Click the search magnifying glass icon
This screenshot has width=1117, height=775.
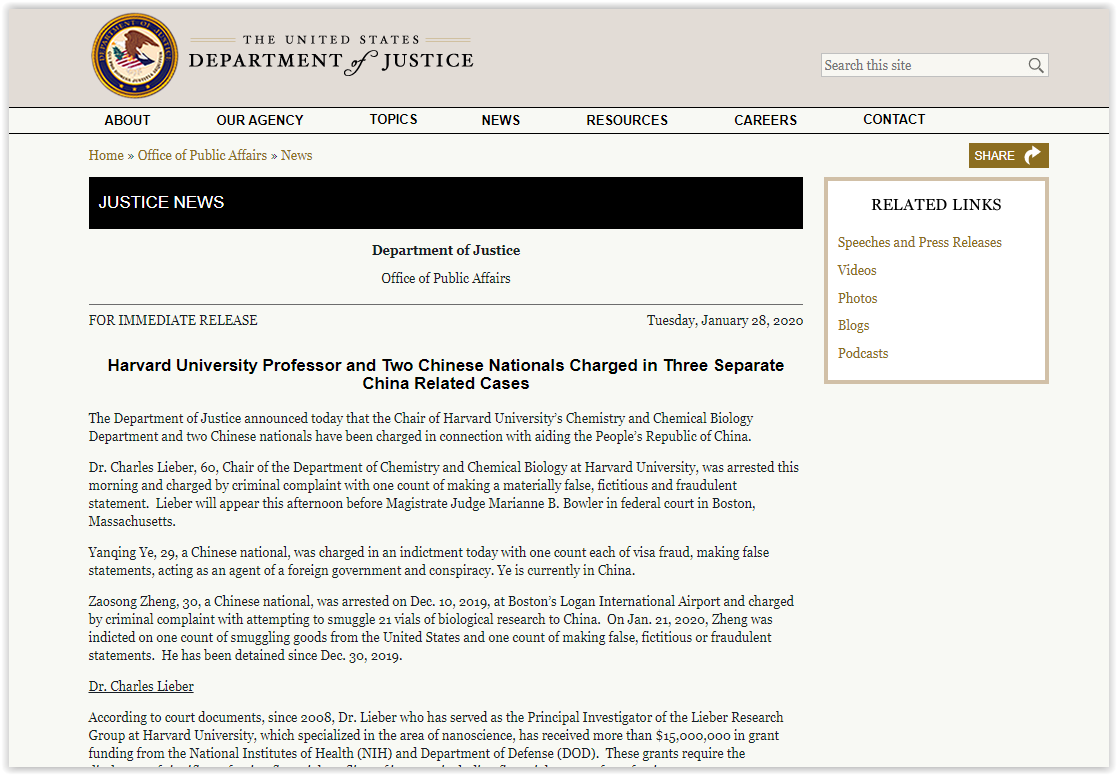(1036, 66)
